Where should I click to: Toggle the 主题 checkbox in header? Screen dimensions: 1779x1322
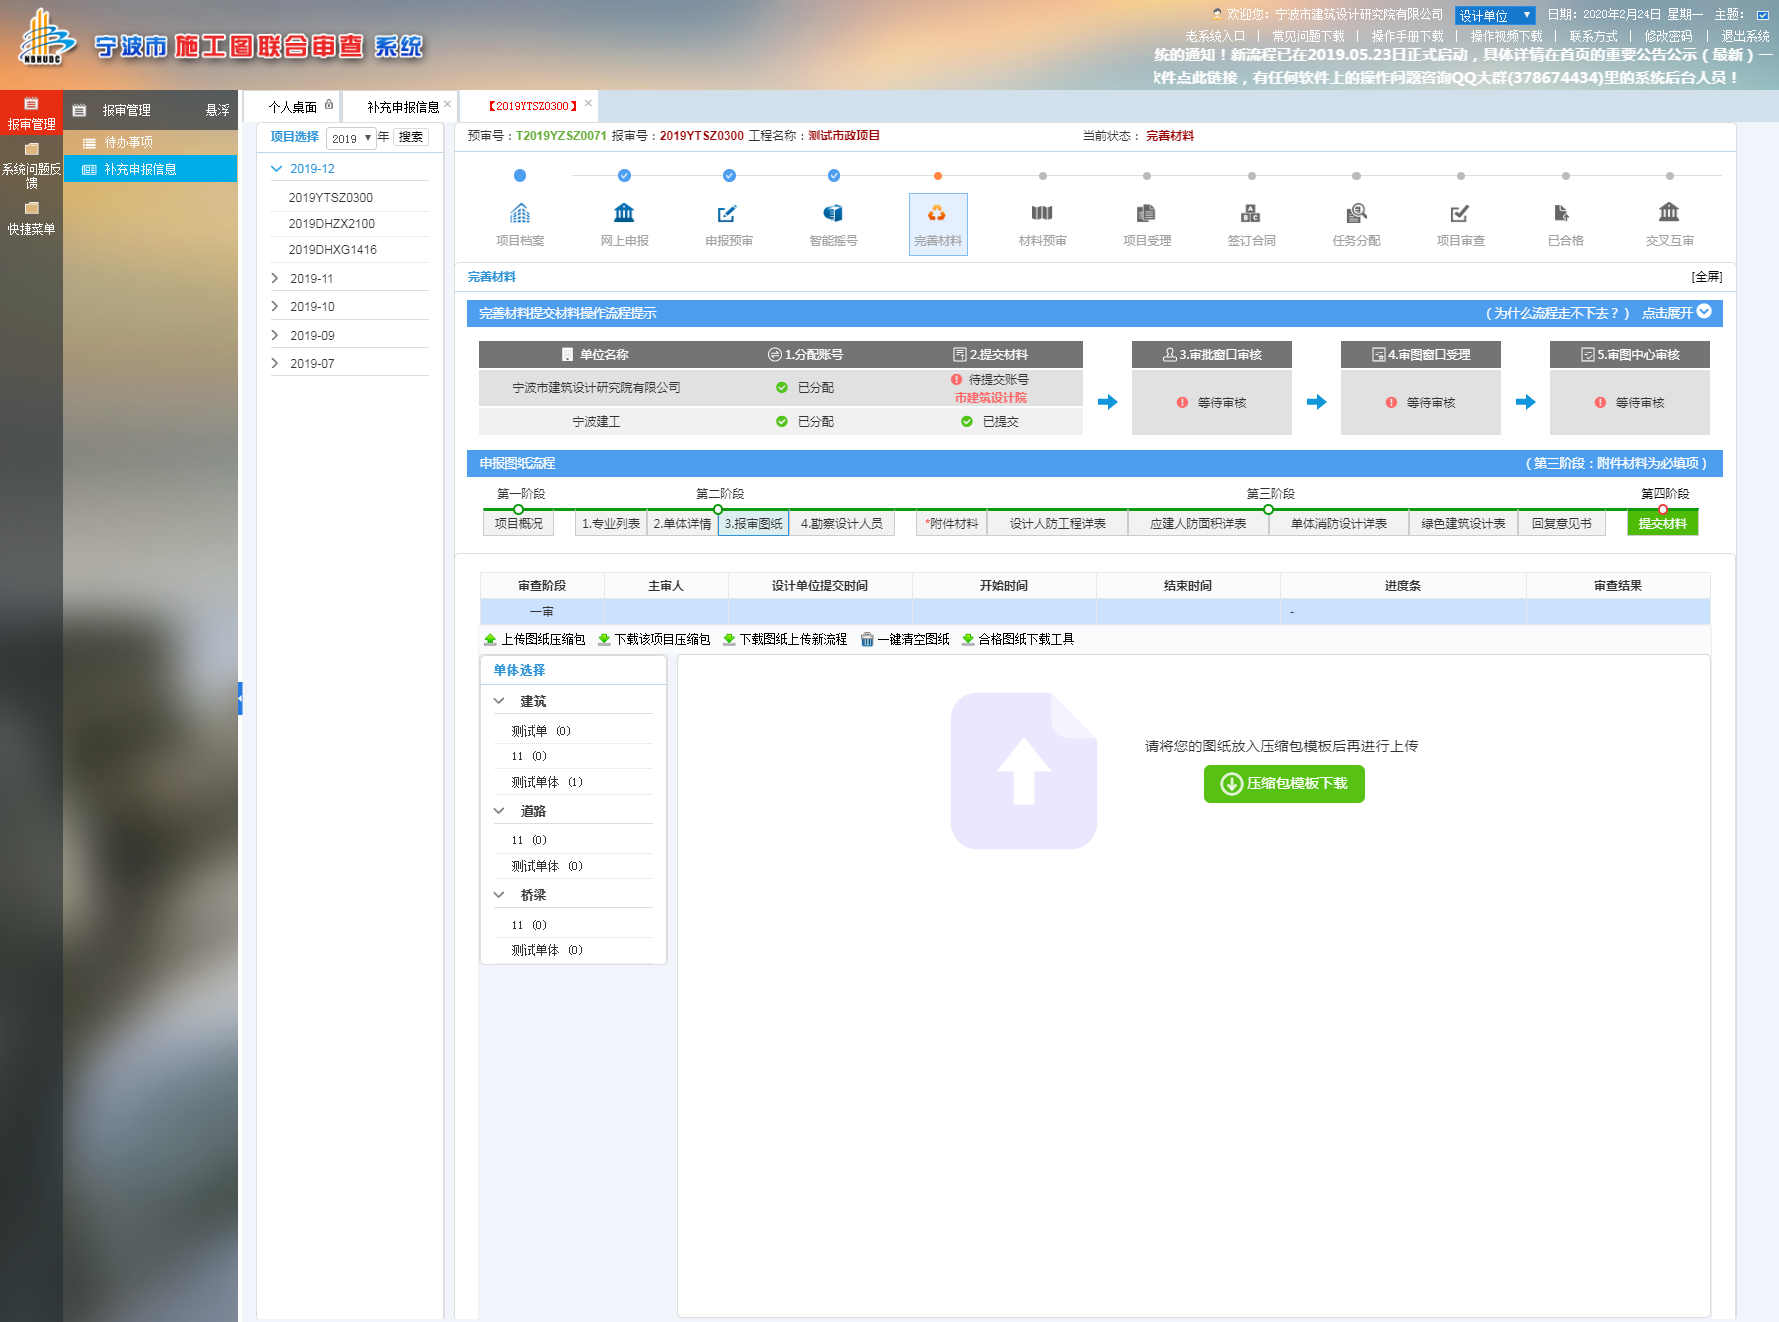1762,15
